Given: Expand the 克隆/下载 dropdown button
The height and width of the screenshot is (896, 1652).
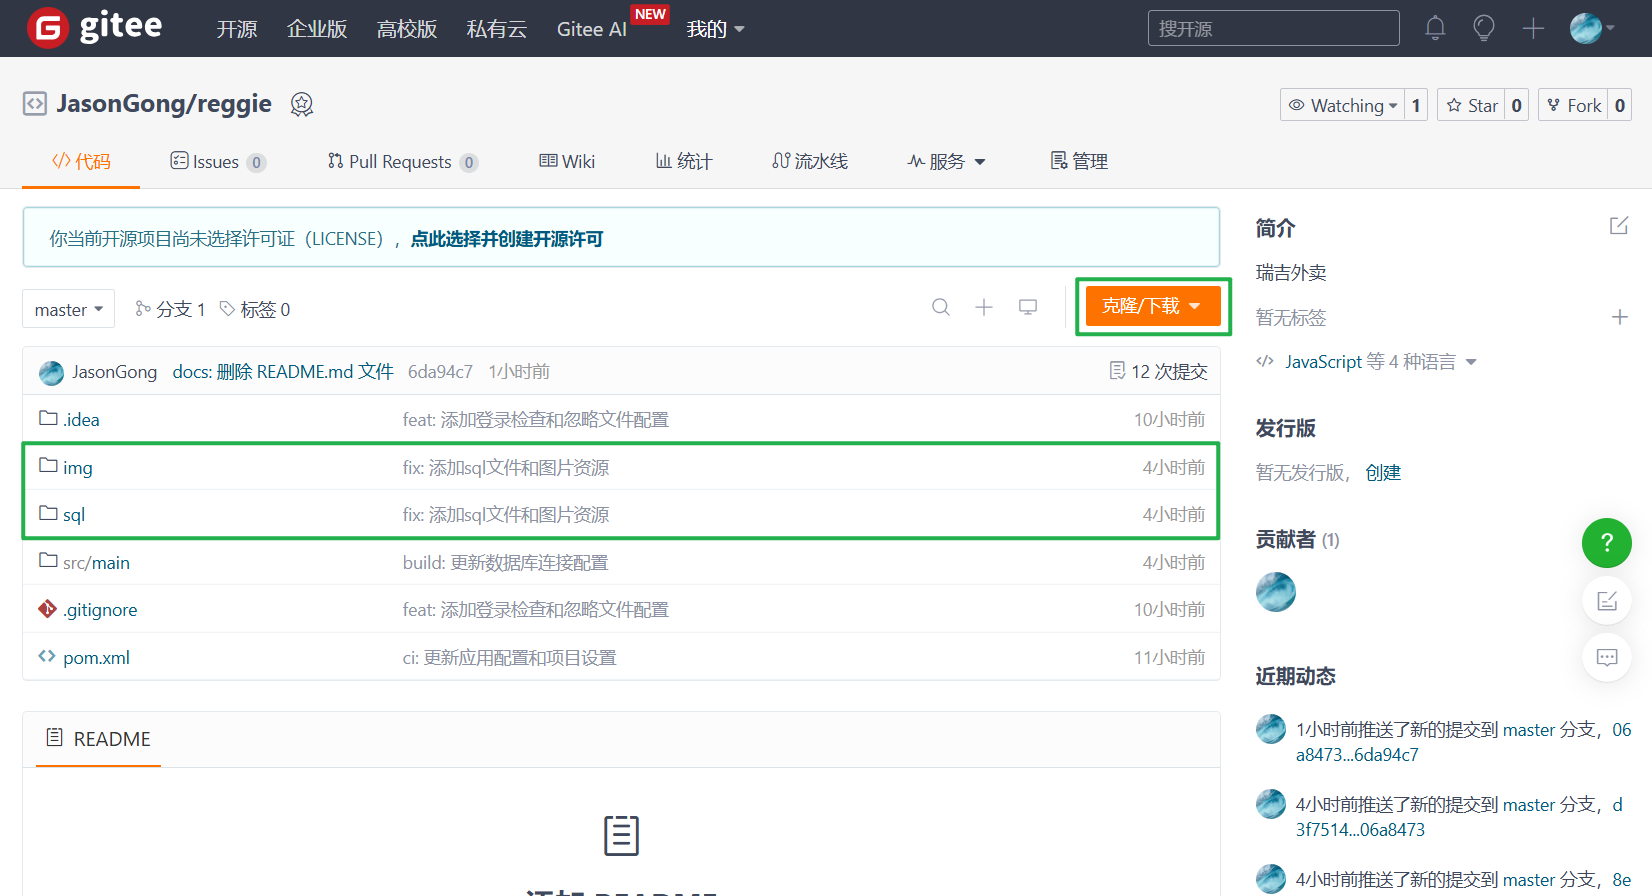Looking at the screenshot, I should [1152, 306].
